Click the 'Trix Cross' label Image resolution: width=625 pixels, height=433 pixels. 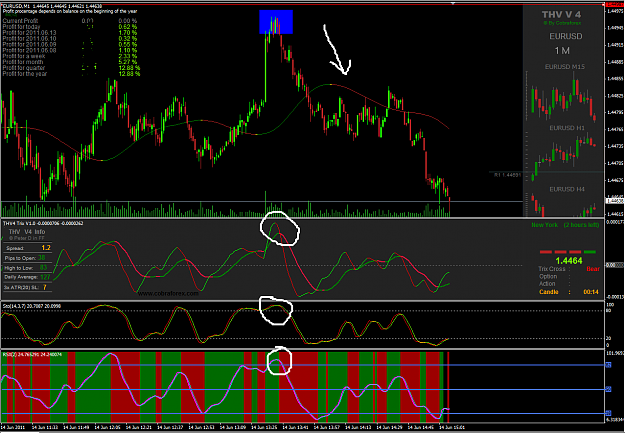point(552,269)
